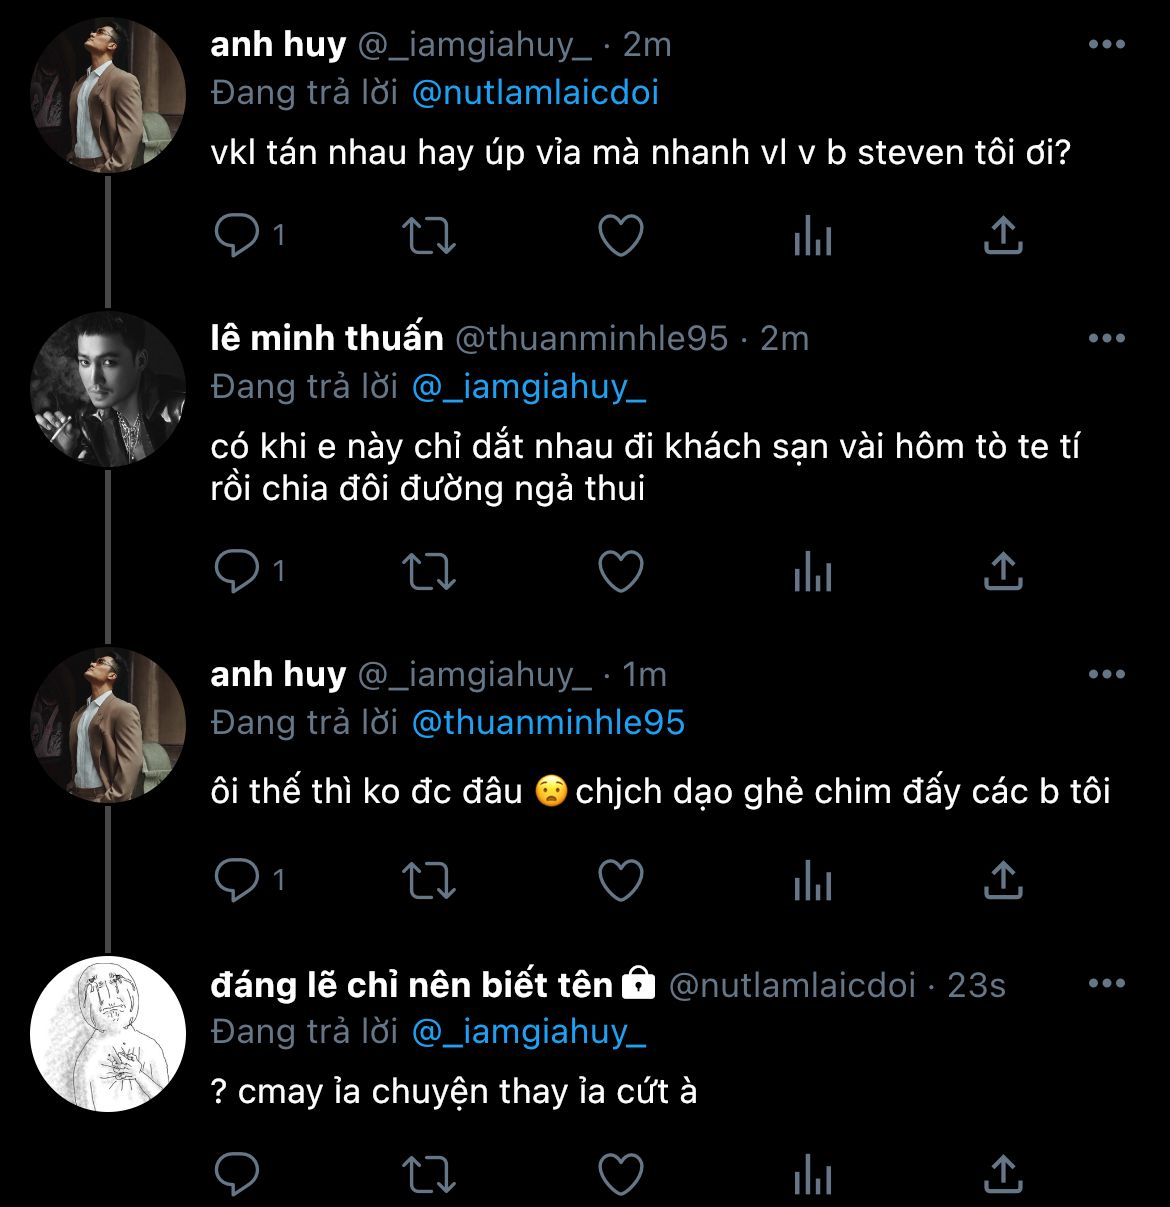View analytics on the last tweet
1170x1207 pixels.
[812, 1175]
